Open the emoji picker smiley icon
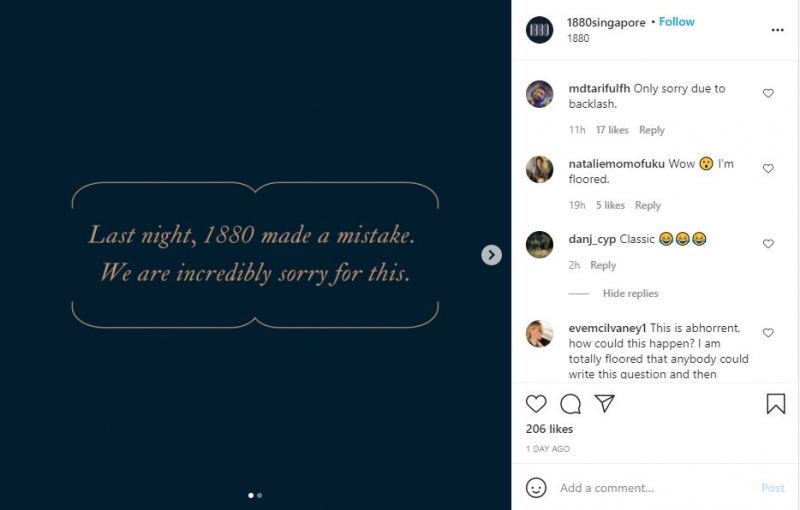The height and width of the screenshot is (510, 800). click(x=536, y=488)
